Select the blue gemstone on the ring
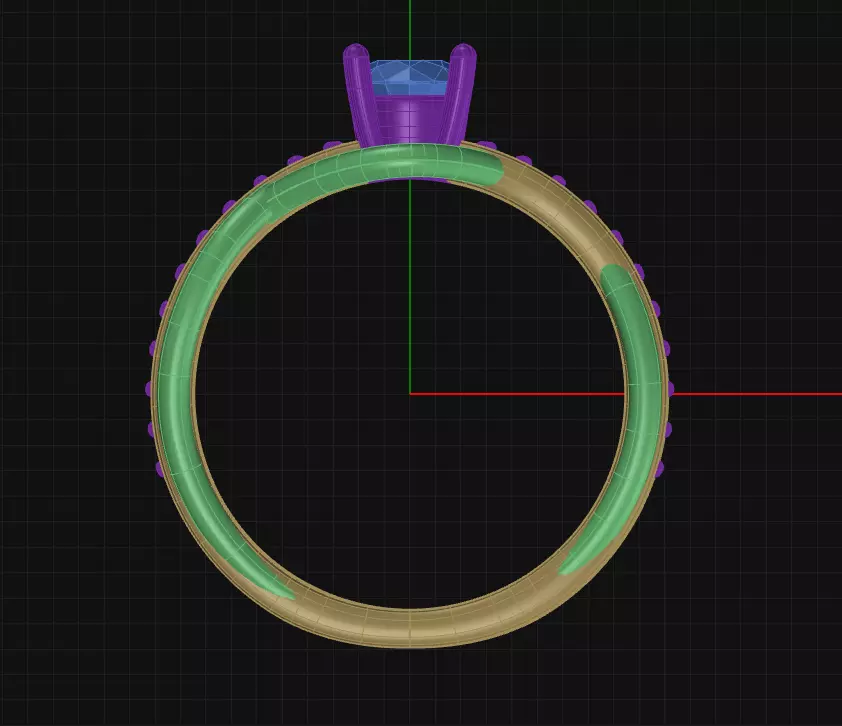 tap(409, 78)
